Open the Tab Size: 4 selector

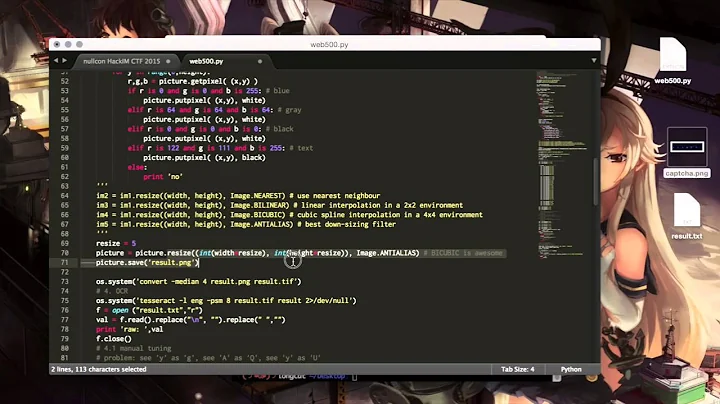(518, 369)
